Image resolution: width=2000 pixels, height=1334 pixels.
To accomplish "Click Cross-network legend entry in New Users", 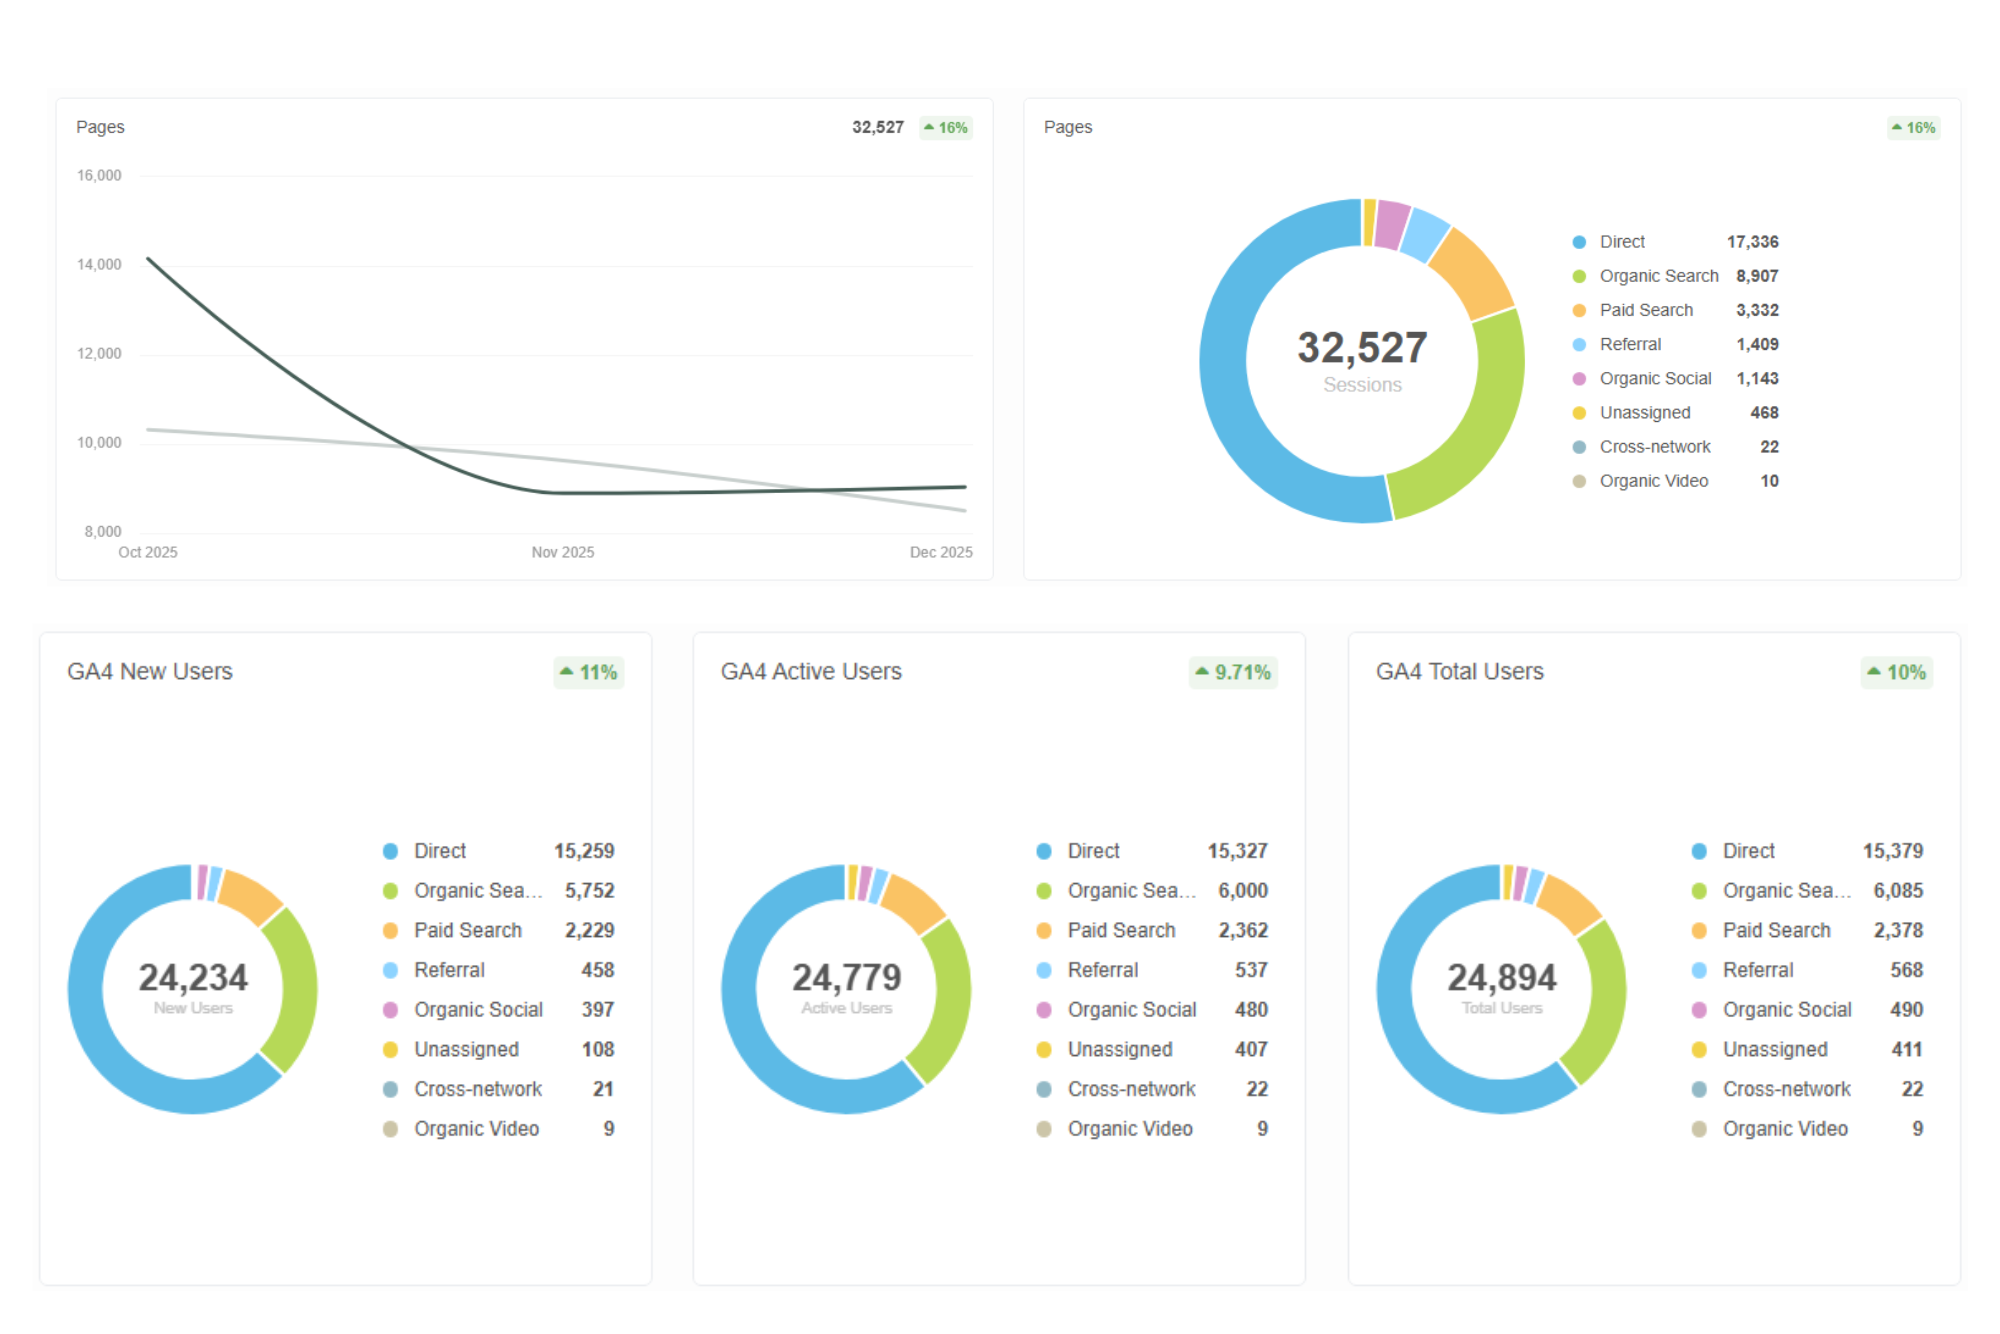I will (x=477, y=1089).
